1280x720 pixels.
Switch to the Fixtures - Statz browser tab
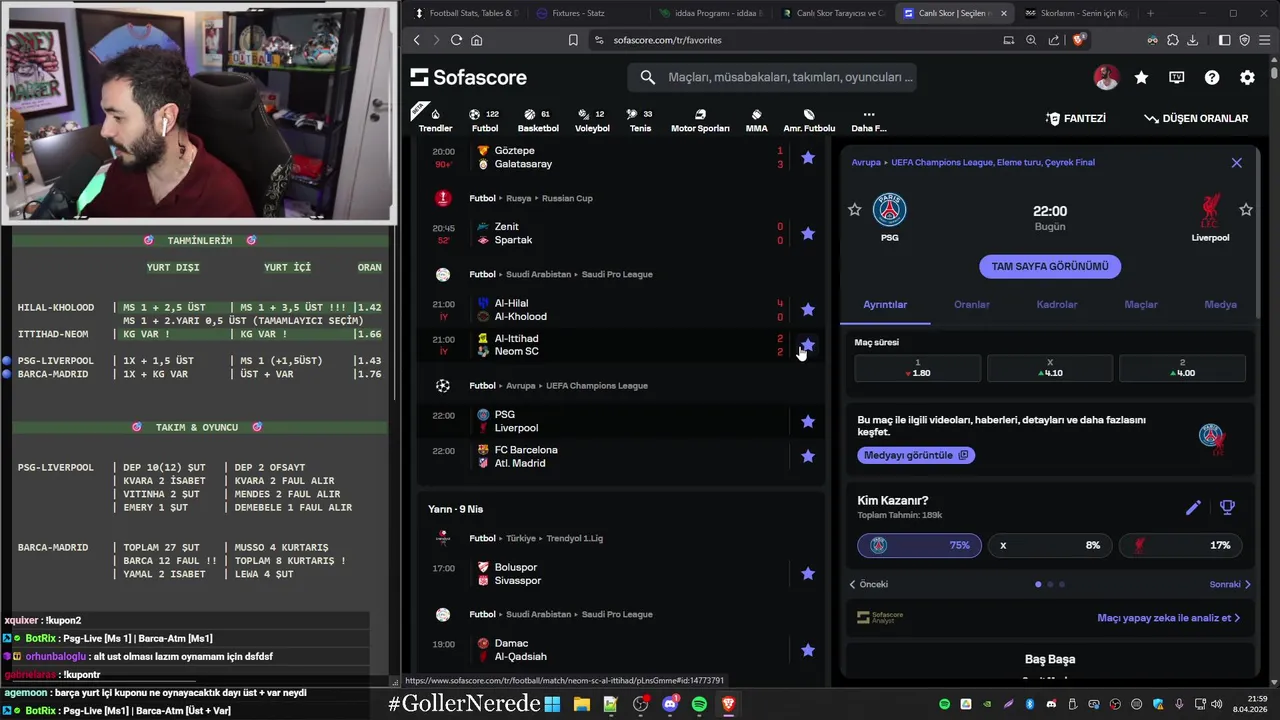(580, 13)
